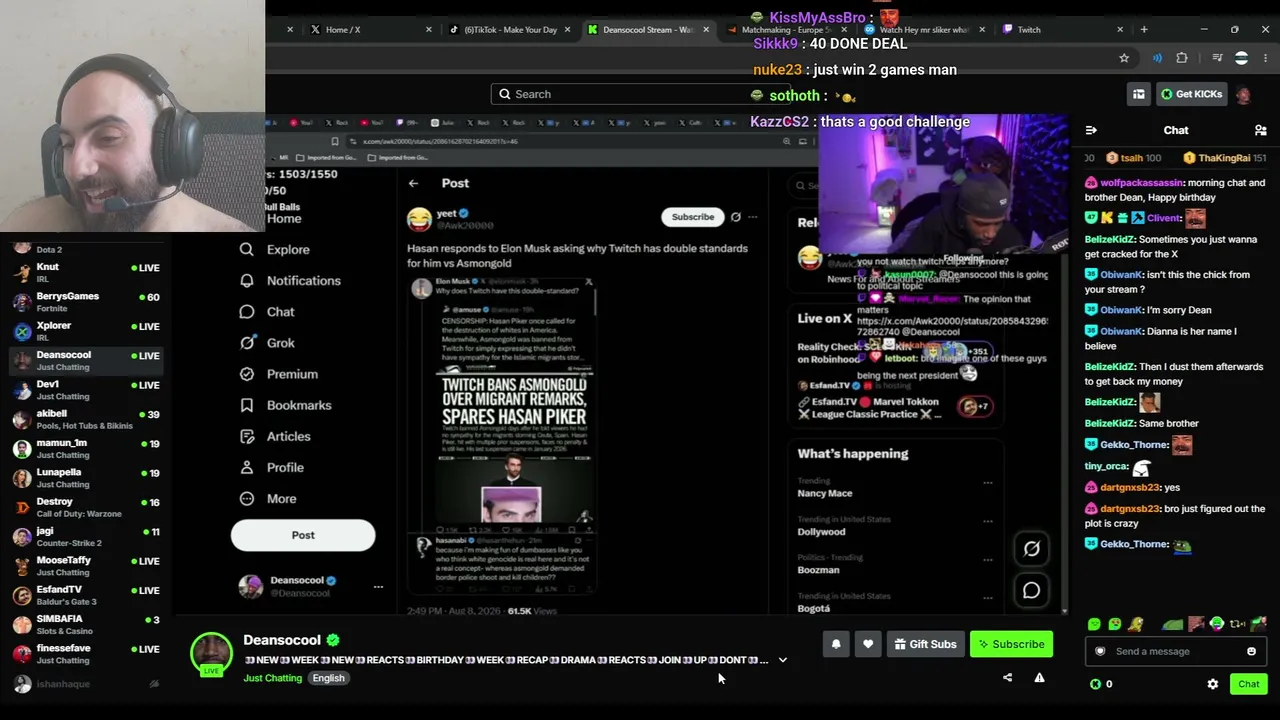This screenshot has width=1280, height=720.
Task: Click the Kick points K icon below chat
Action: (1095, 684)
